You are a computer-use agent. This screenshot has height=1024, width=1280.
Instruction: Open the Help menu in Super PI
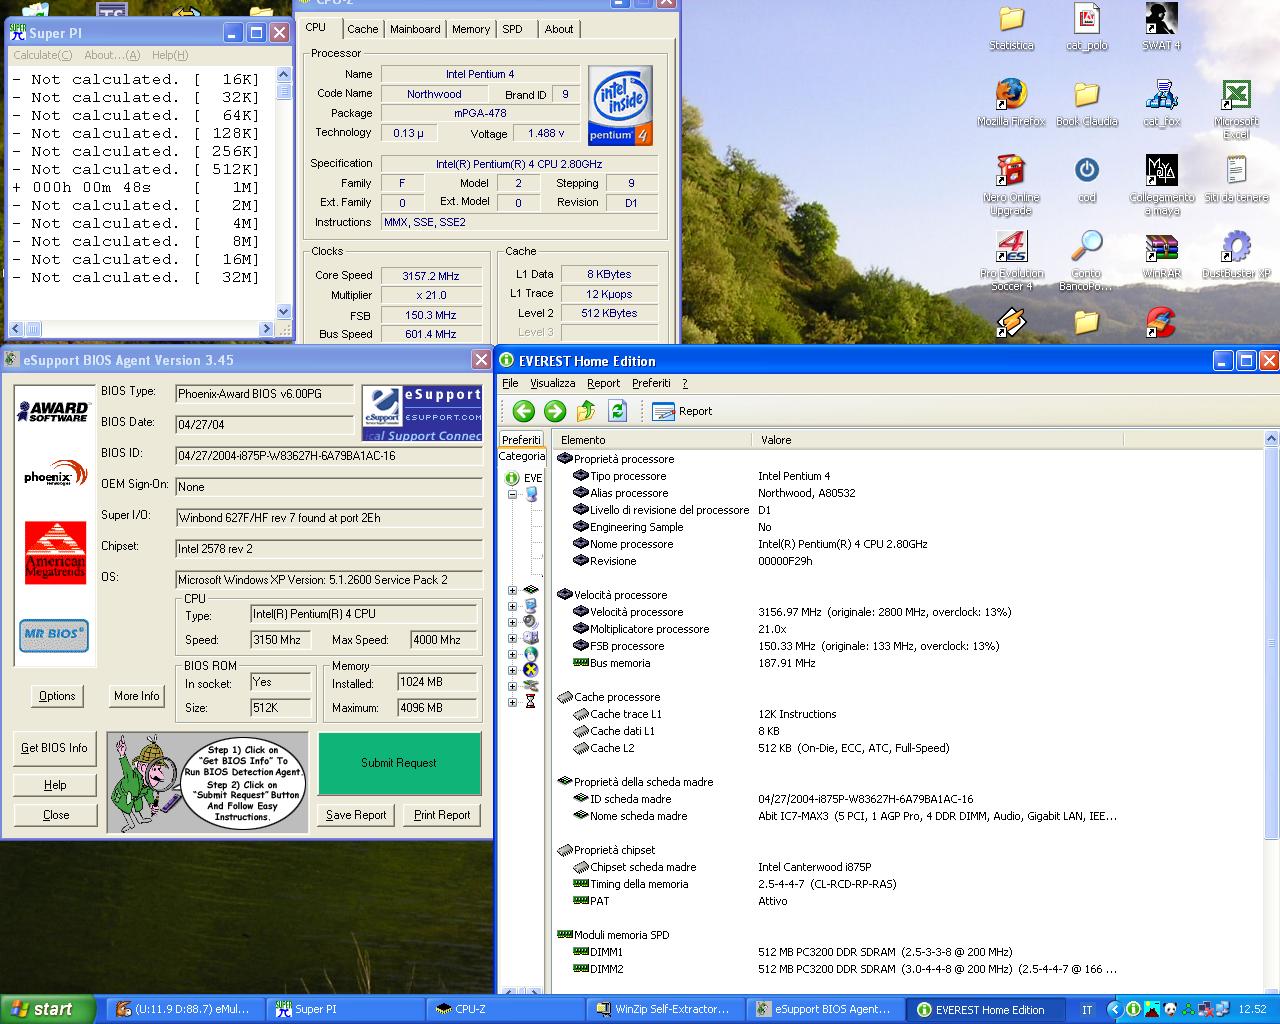coord(169,55)
